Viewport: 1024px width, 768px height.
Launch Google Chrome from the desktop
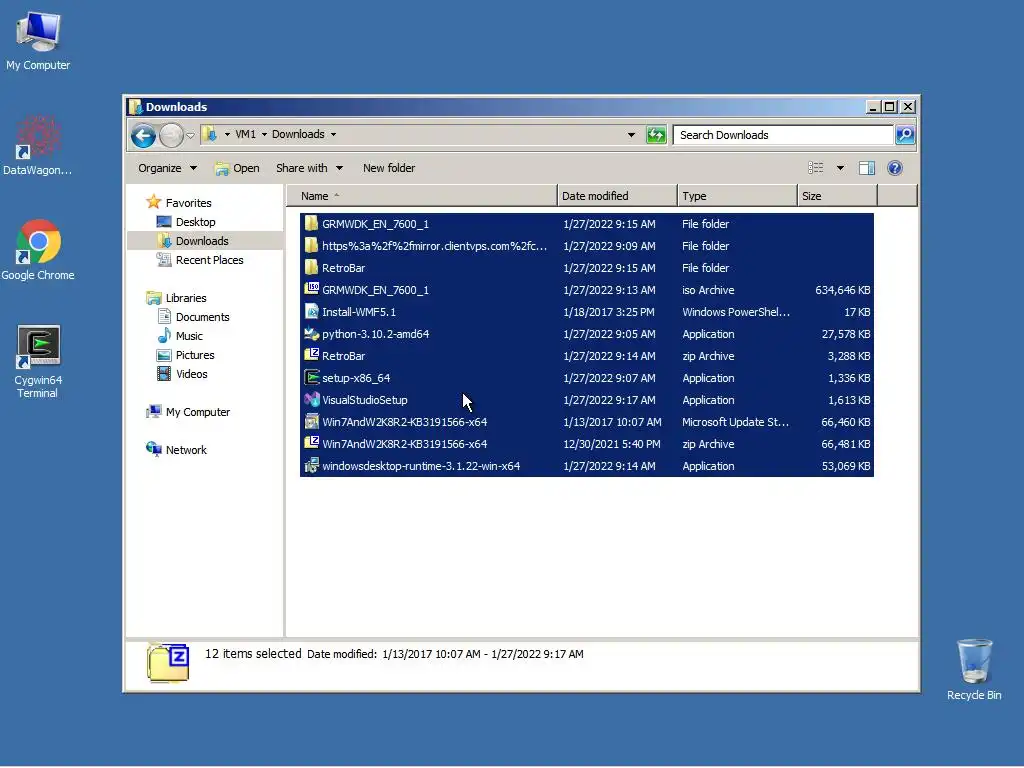pos(38,249)
